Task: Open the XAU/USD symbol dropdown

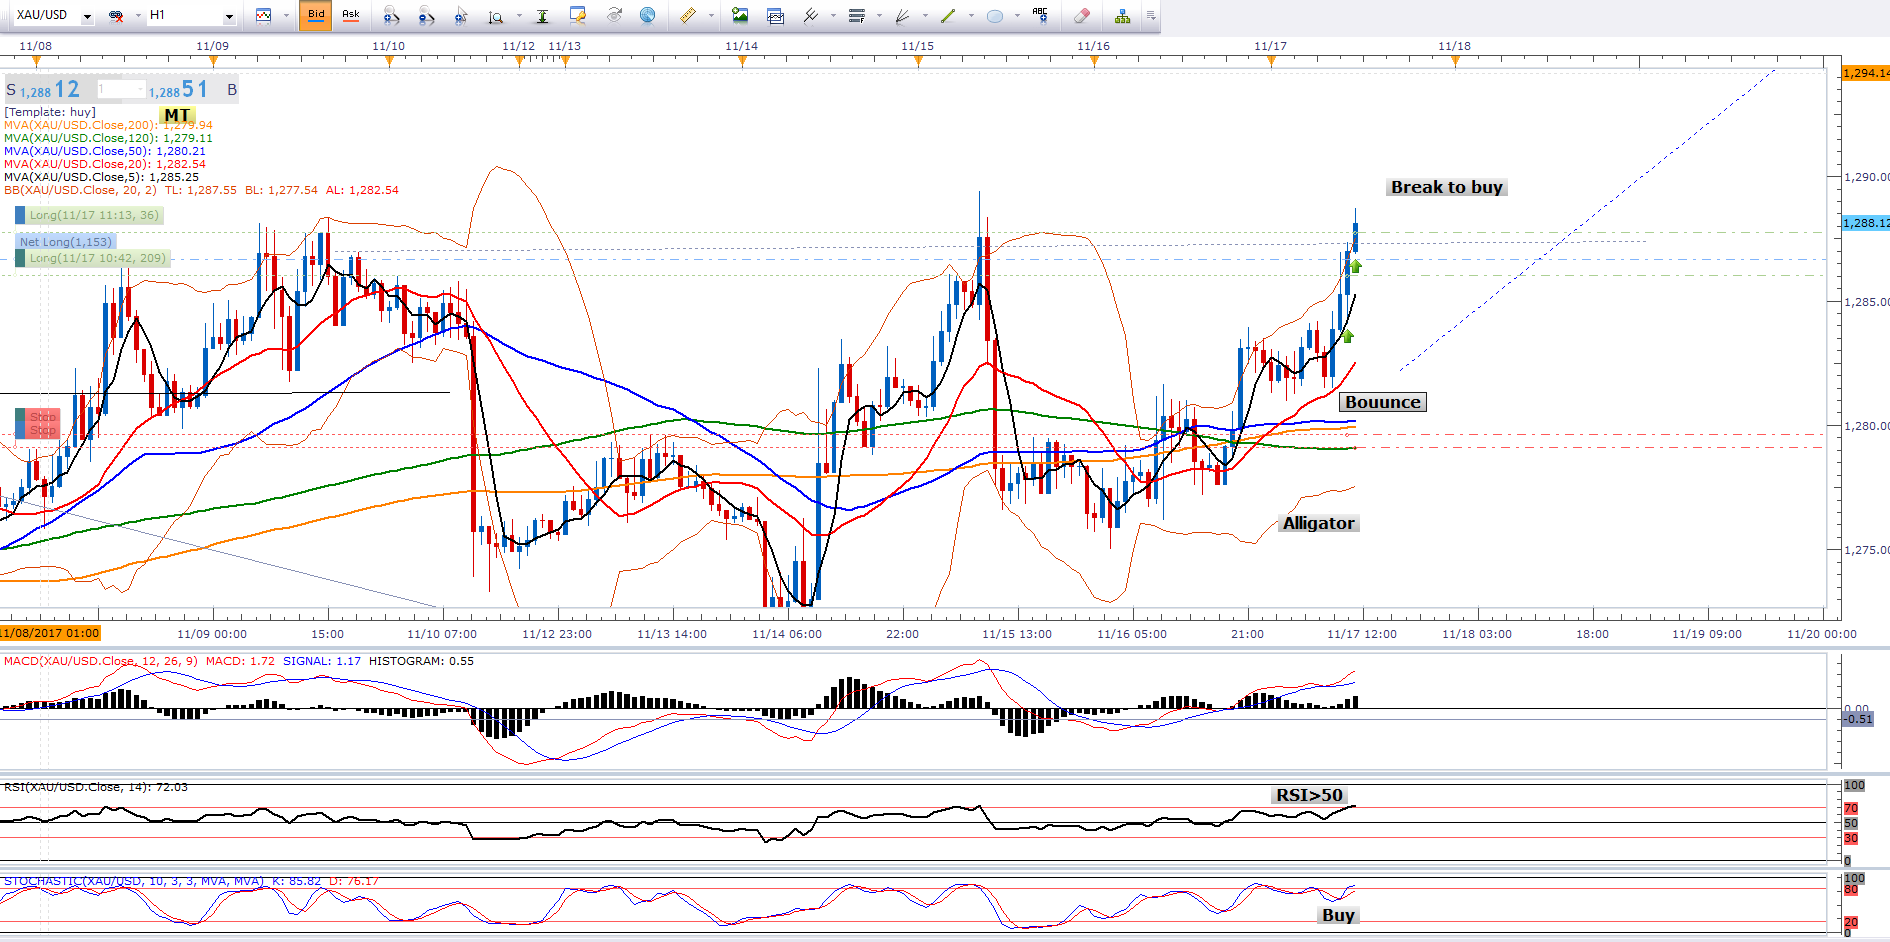Action: click(87, 16)
